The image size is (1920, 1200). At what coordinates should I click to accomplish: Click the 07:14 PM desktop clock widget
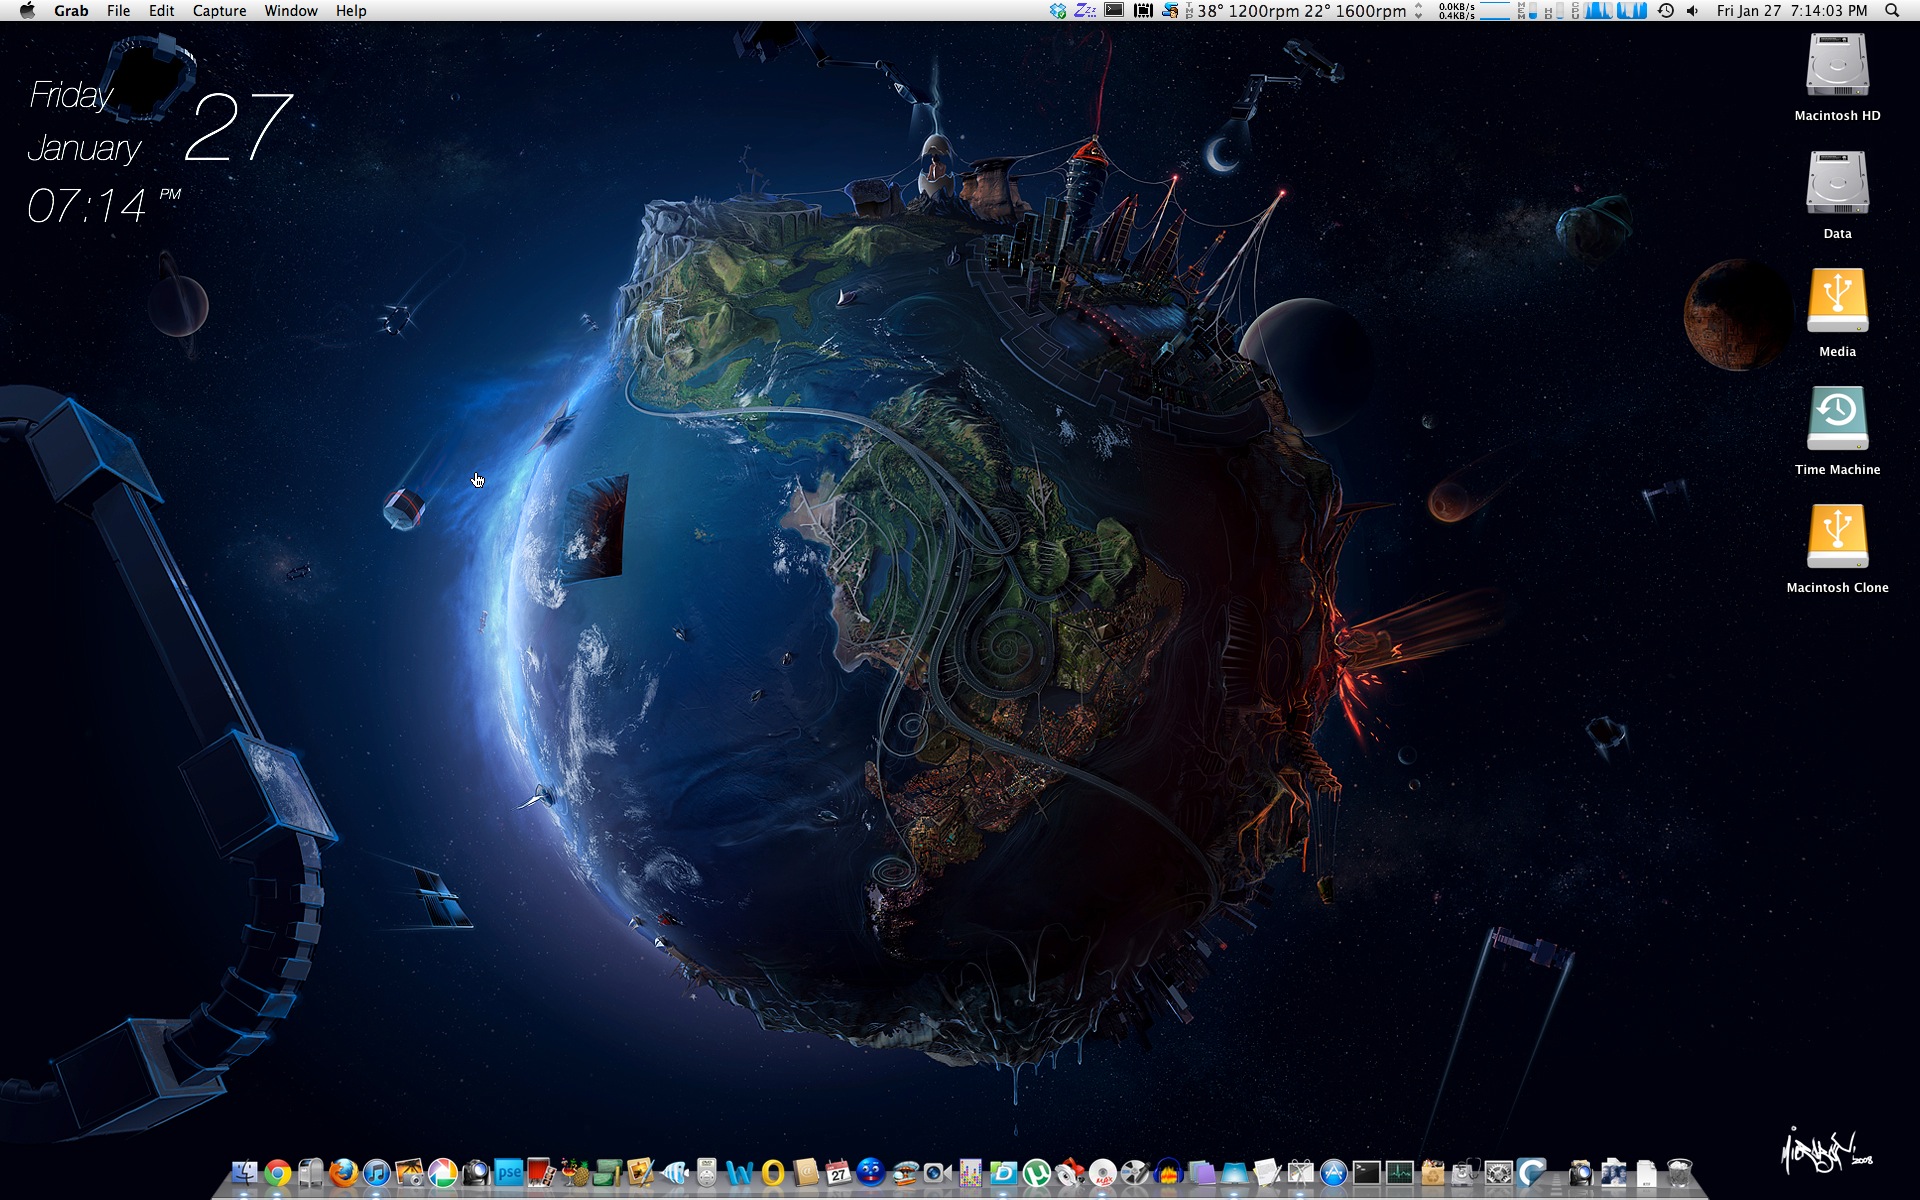[103, 206]
